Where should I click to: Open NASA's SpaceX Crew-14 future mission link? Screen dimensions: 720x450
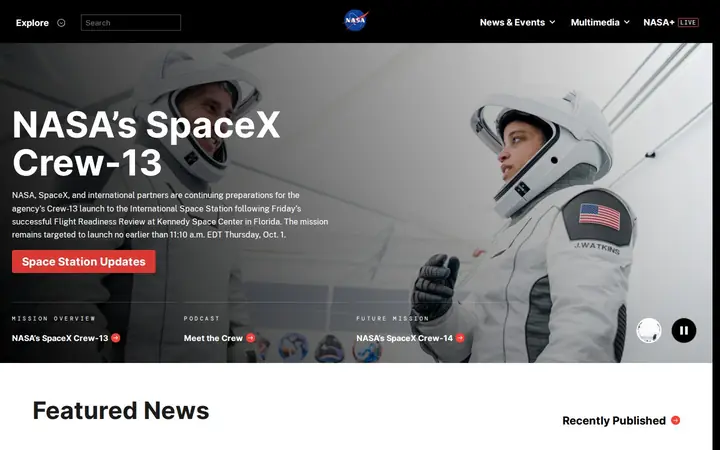(x=405, y=338)
